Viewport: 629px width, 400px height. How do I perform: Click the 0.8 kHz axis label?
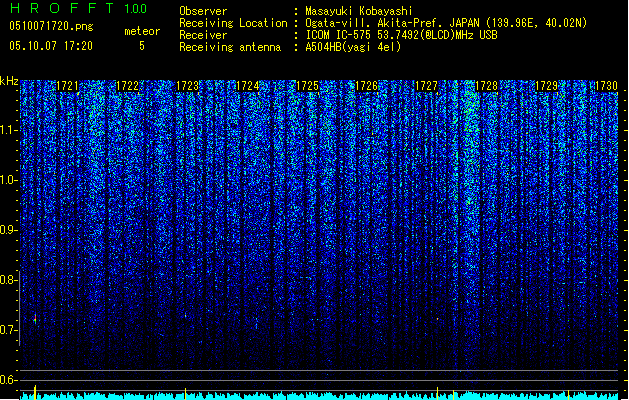tap(8, 280)
